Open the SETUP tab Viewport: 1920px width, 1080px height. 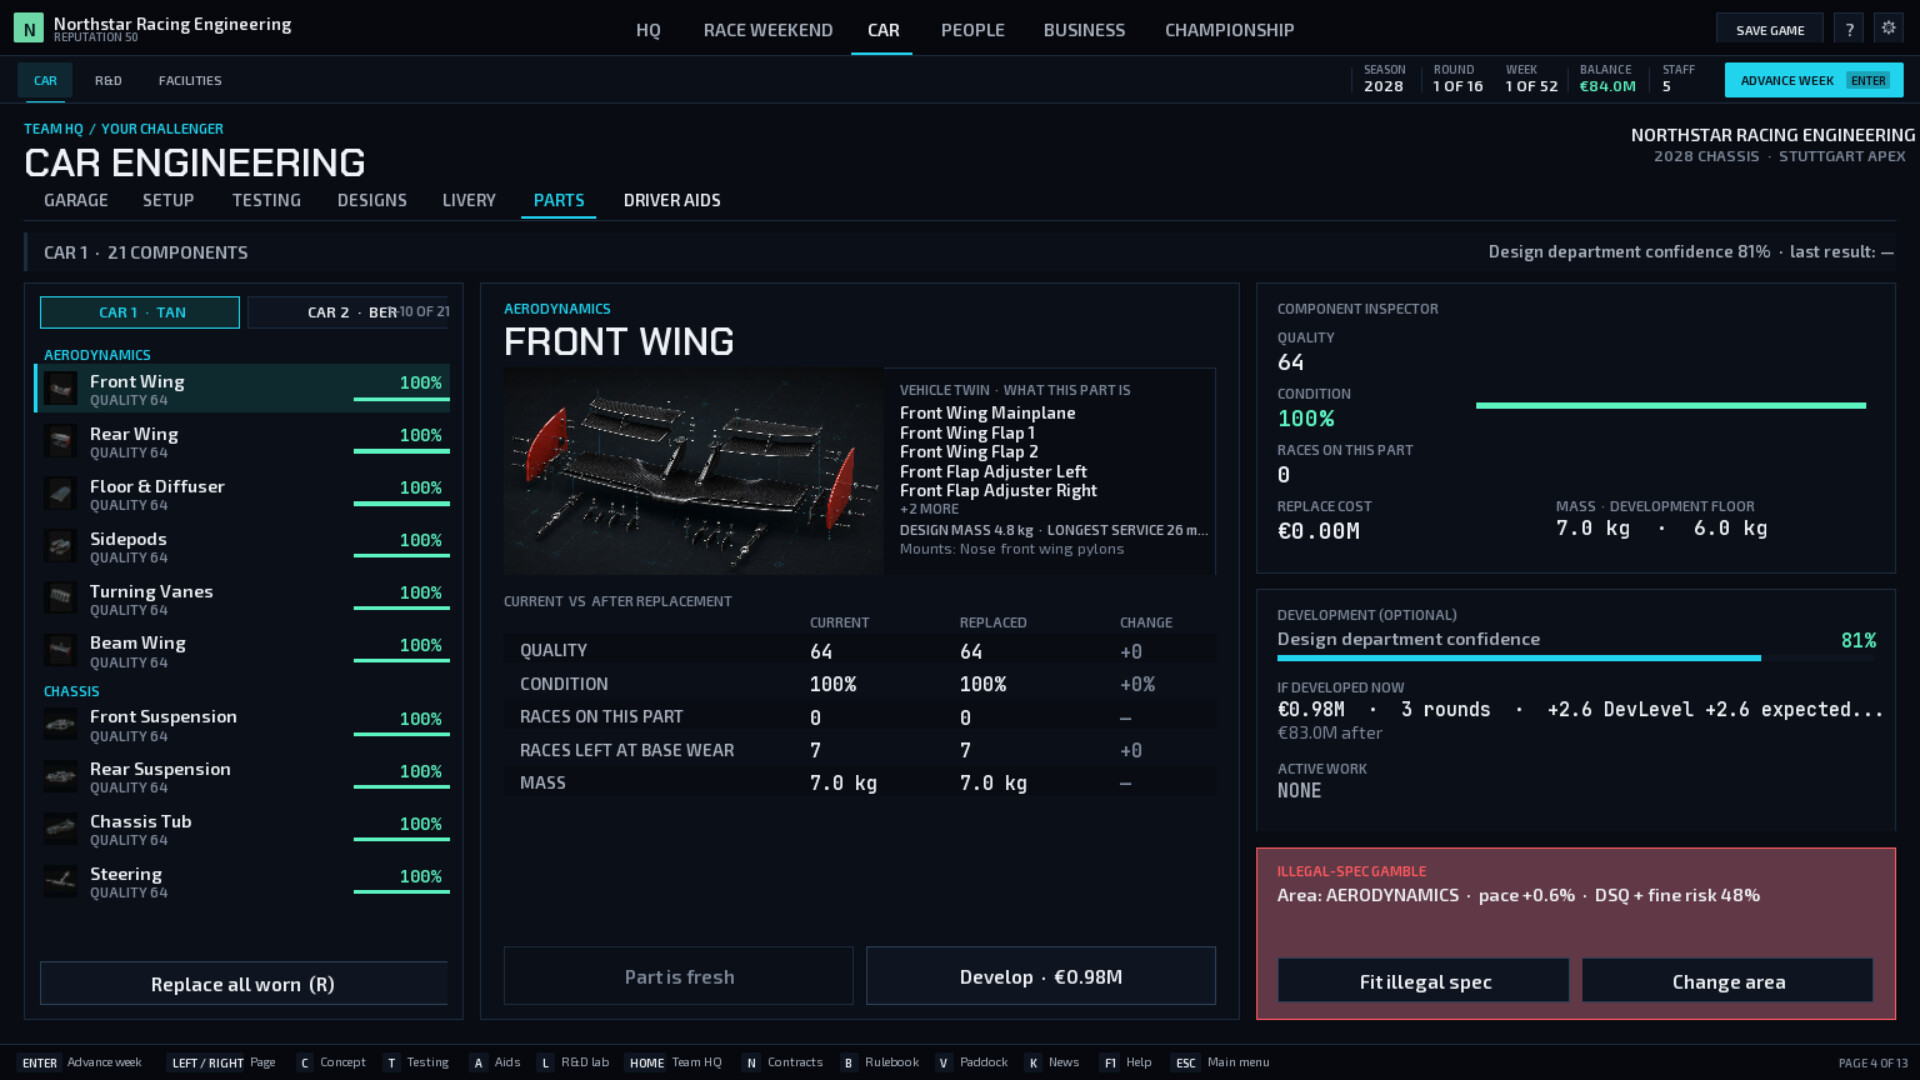tap(168, 200)
